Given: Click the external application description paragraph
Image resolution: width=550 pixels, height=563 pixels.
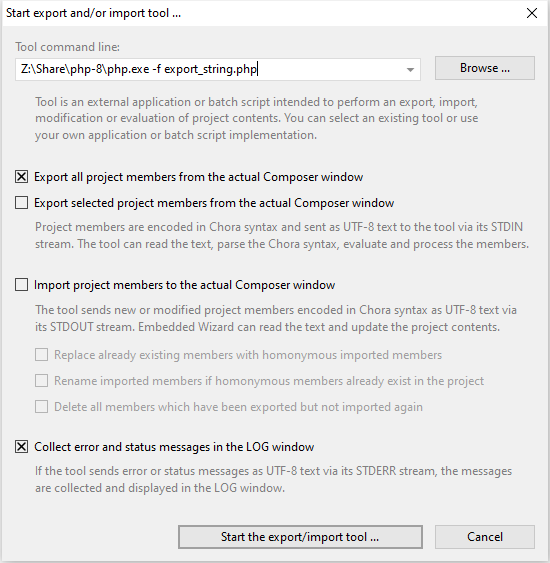Looking at the screenshot, I should [256, 118].
